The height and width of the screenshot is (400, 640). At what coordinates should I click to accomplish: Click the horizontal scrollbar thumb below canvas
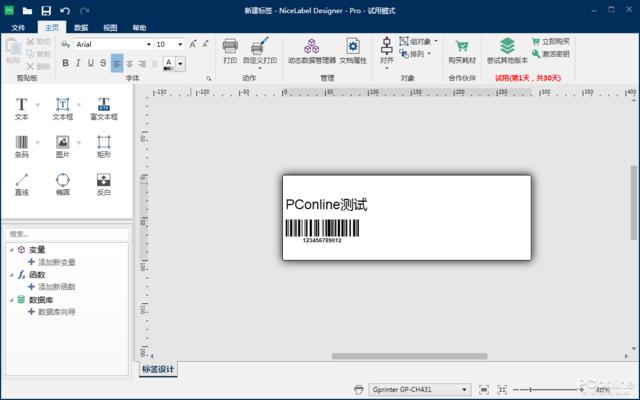coord(409,356)
